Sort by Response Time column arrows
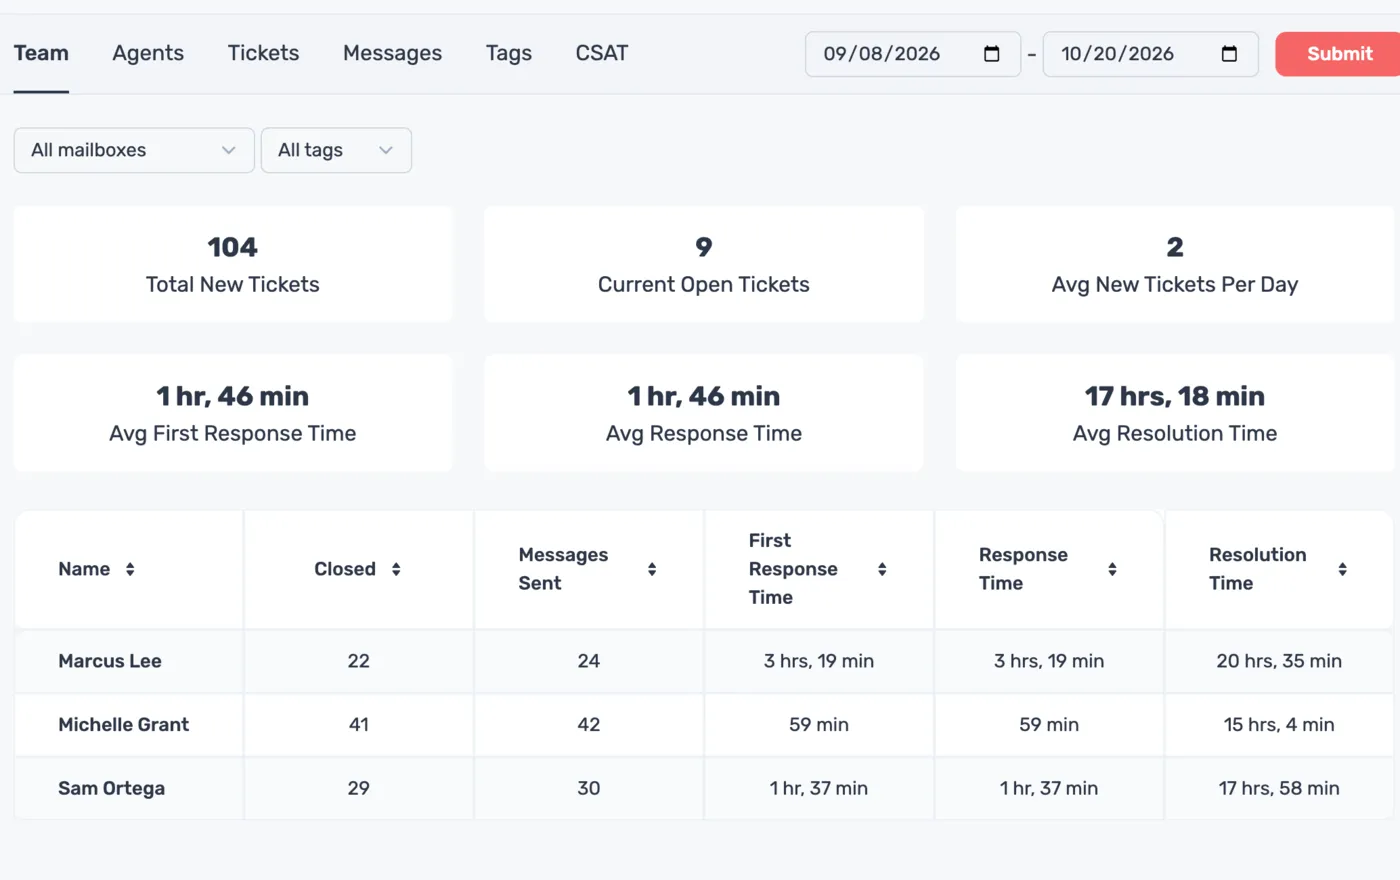 point(1112,569)
